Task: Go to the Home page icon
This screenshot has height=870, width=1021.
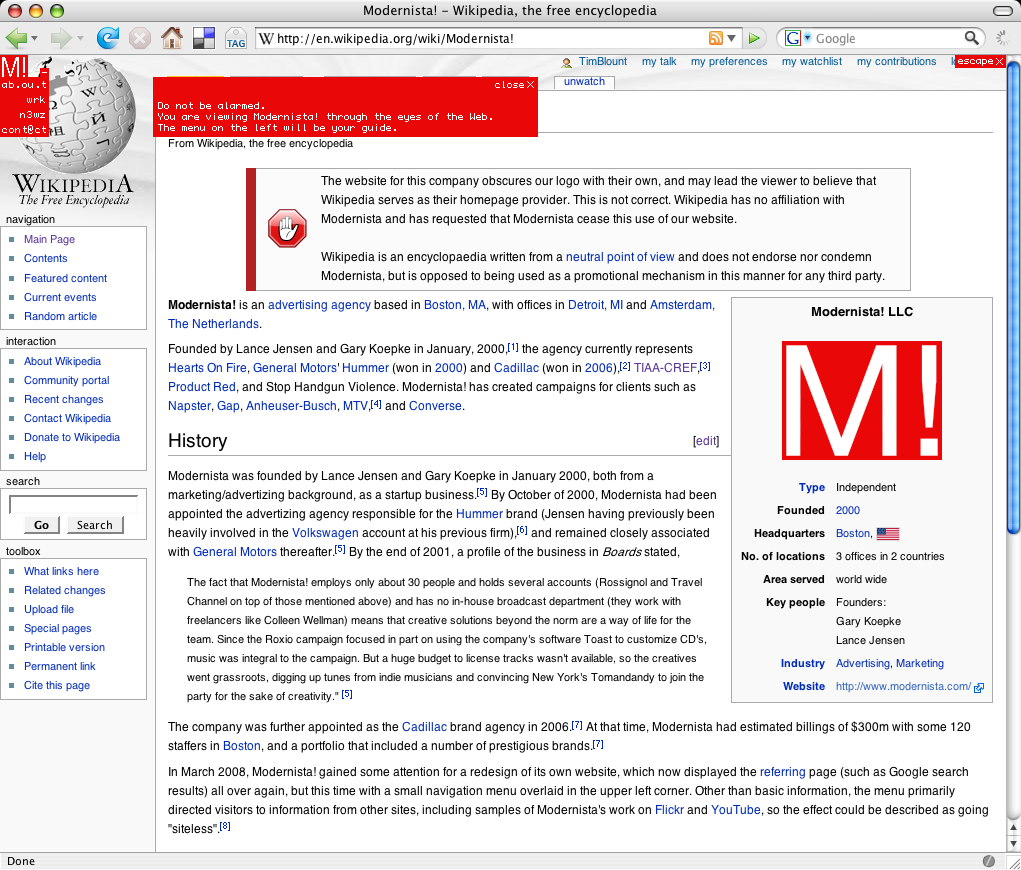Action: (172, 38)
